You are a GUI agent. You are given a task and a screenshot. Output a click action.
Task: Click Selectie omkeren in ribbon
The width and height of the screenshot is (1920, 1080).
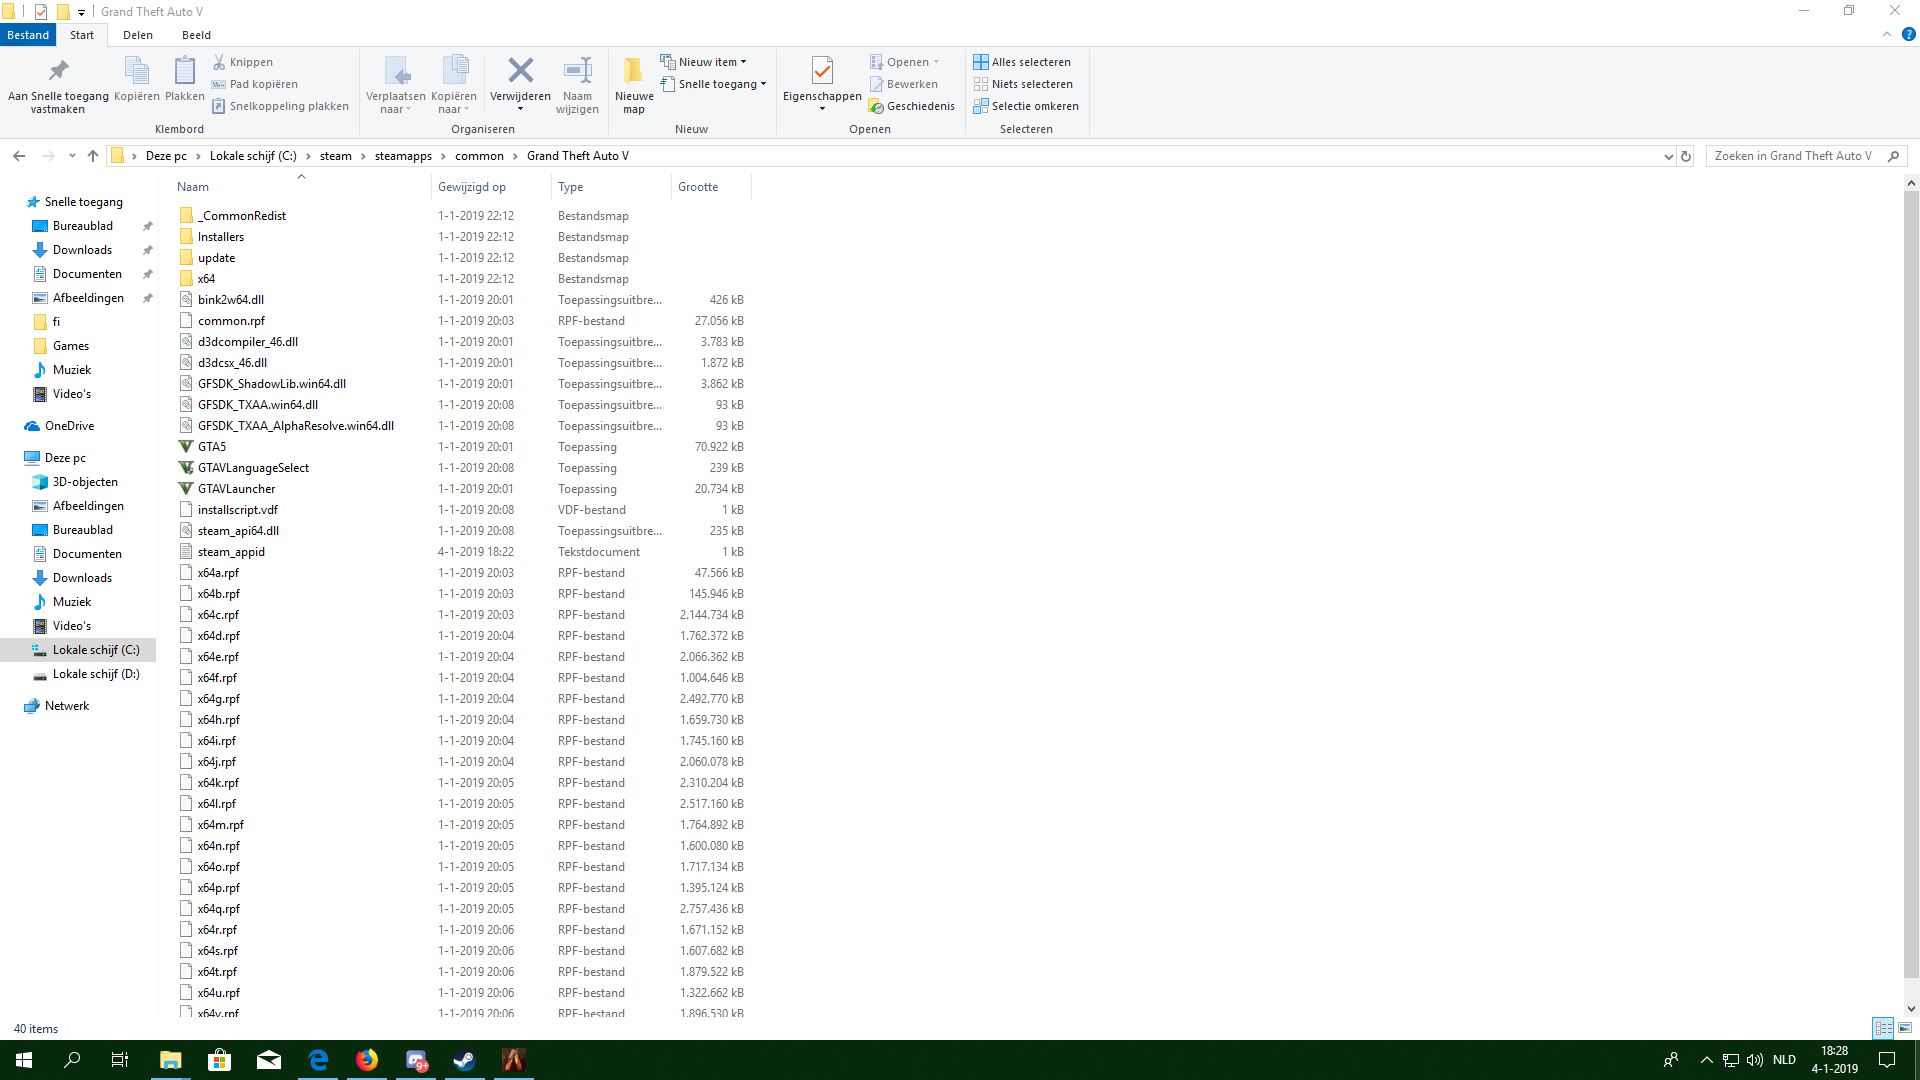click(1026, 106)
